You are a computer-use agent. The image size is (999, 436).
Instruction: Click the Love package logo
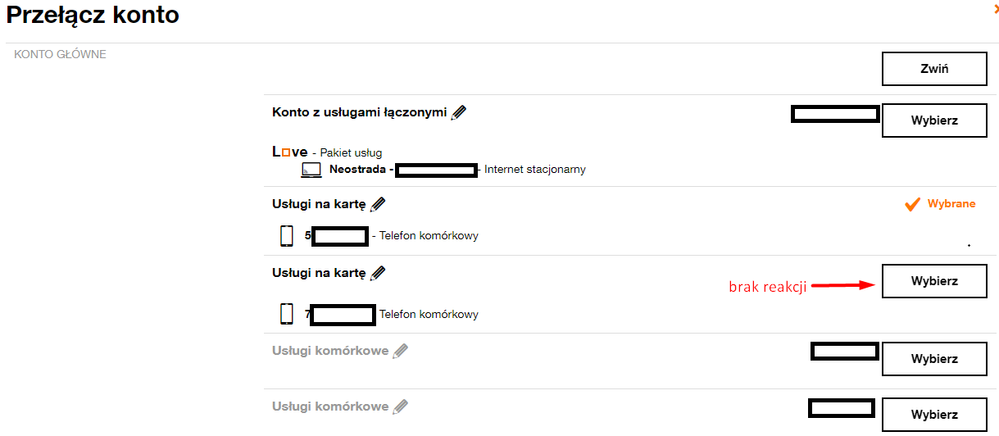coord(290,151)
